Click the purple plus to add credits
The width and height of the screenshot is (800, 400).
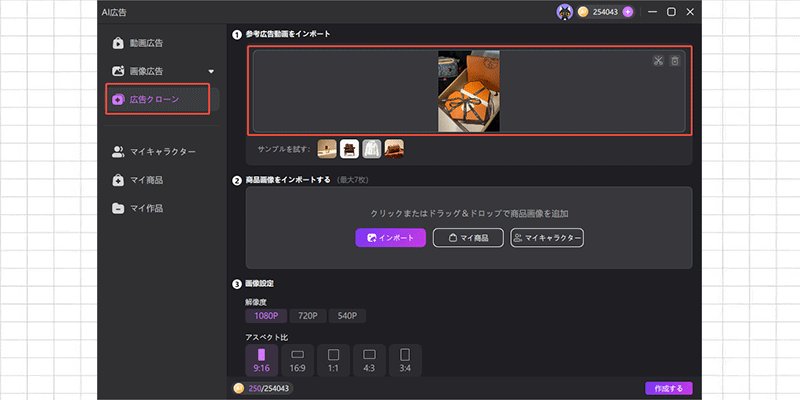(628, 12)
